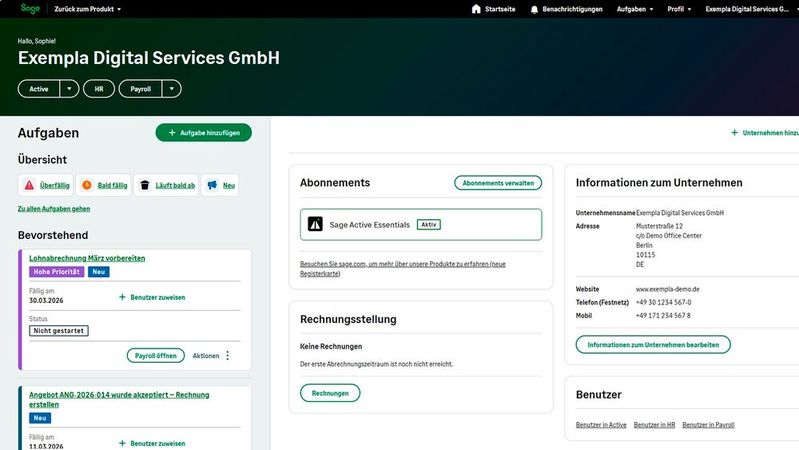
Task: Open the Aufgaben dropdown in top bar
Action: tap(635, 9)
